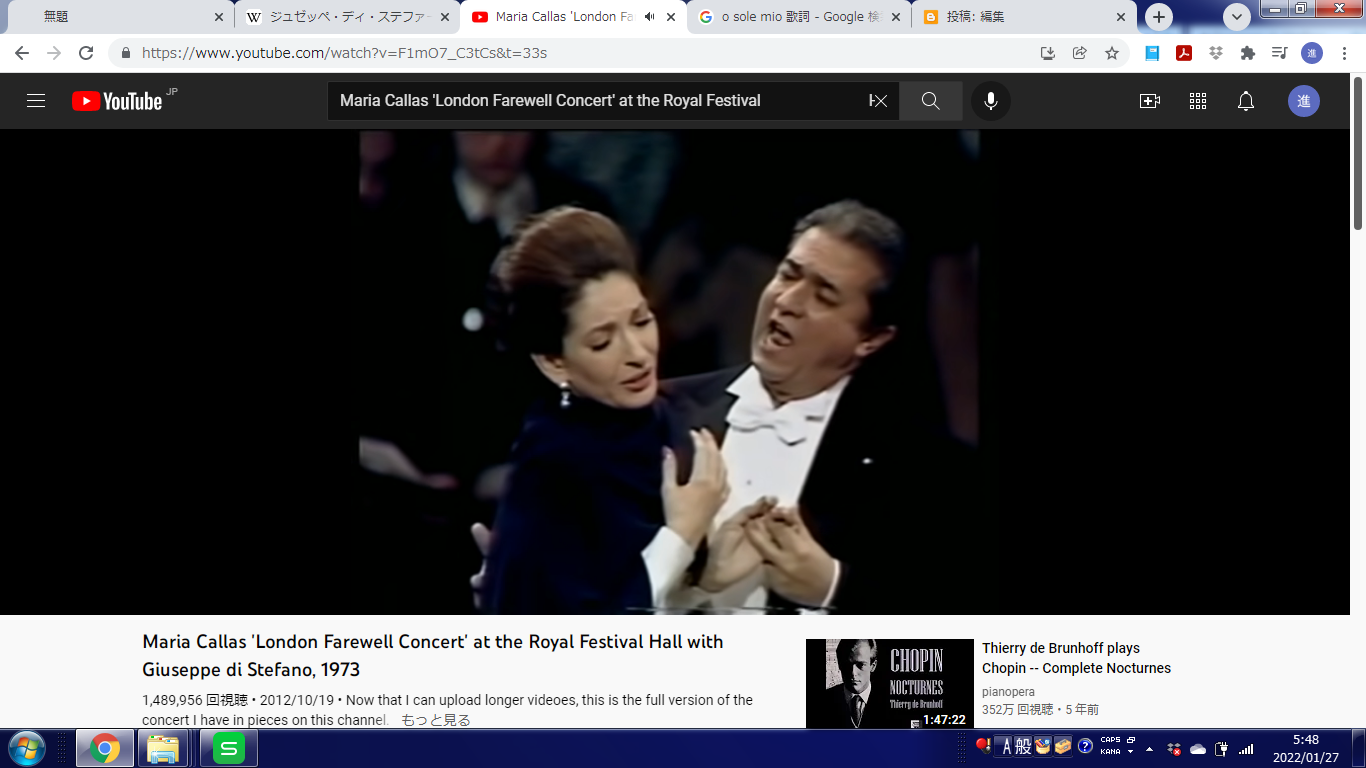This screenshot has height=768, width=1366.
Task: Open the OneDrive cloud tray icon
Action: coord(1198,748)
